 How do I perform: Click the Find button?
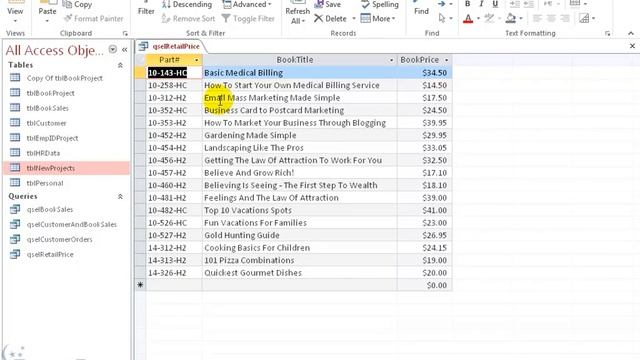tap(421, 11)
